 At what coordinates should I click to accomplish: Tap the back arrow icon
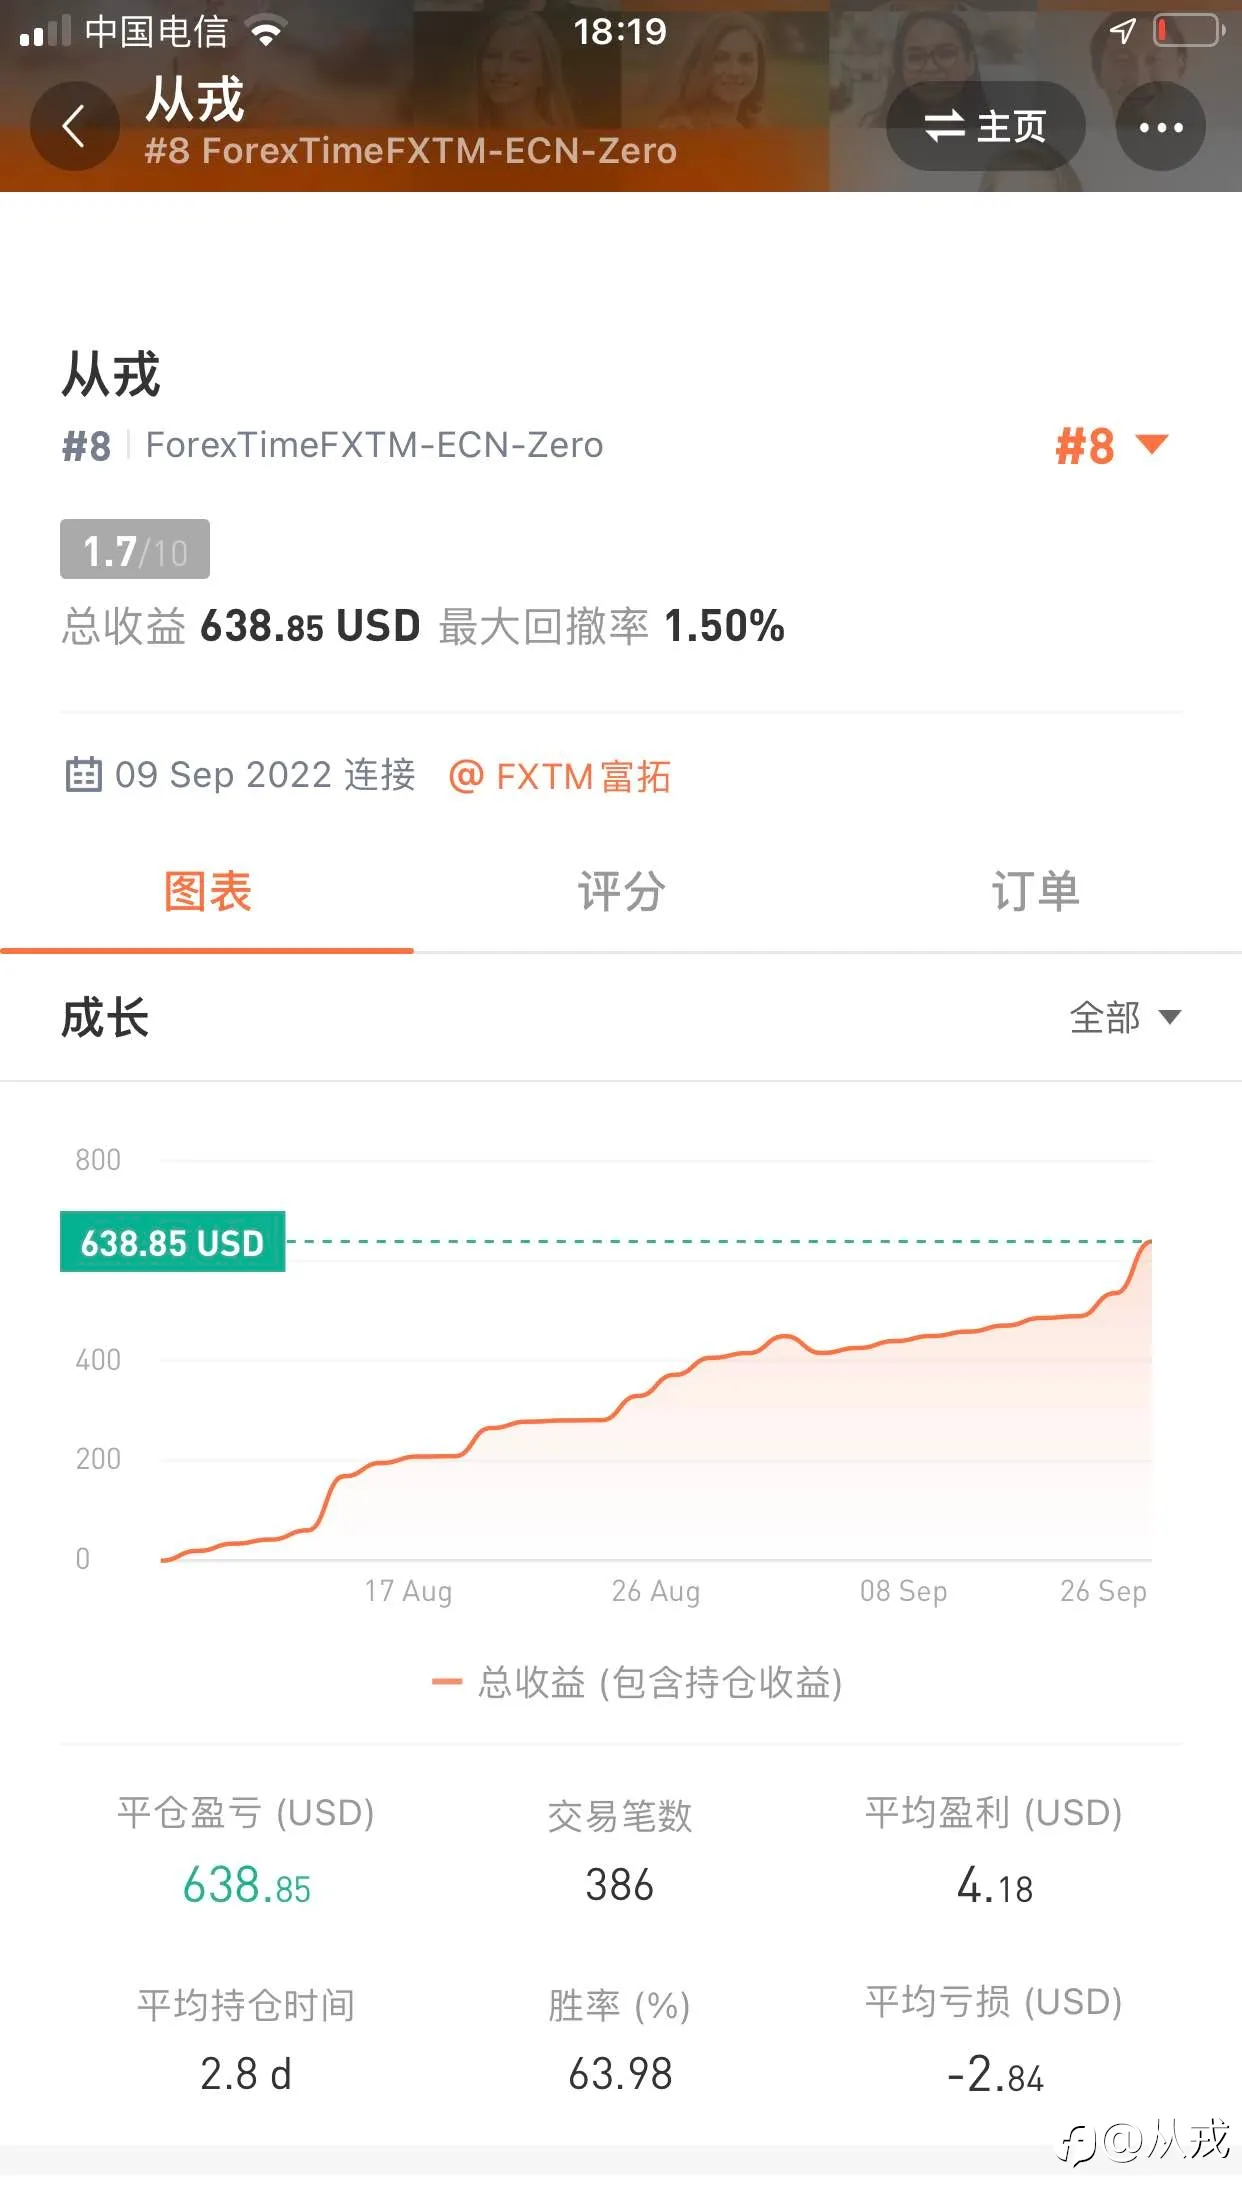[x=74, y=127]
